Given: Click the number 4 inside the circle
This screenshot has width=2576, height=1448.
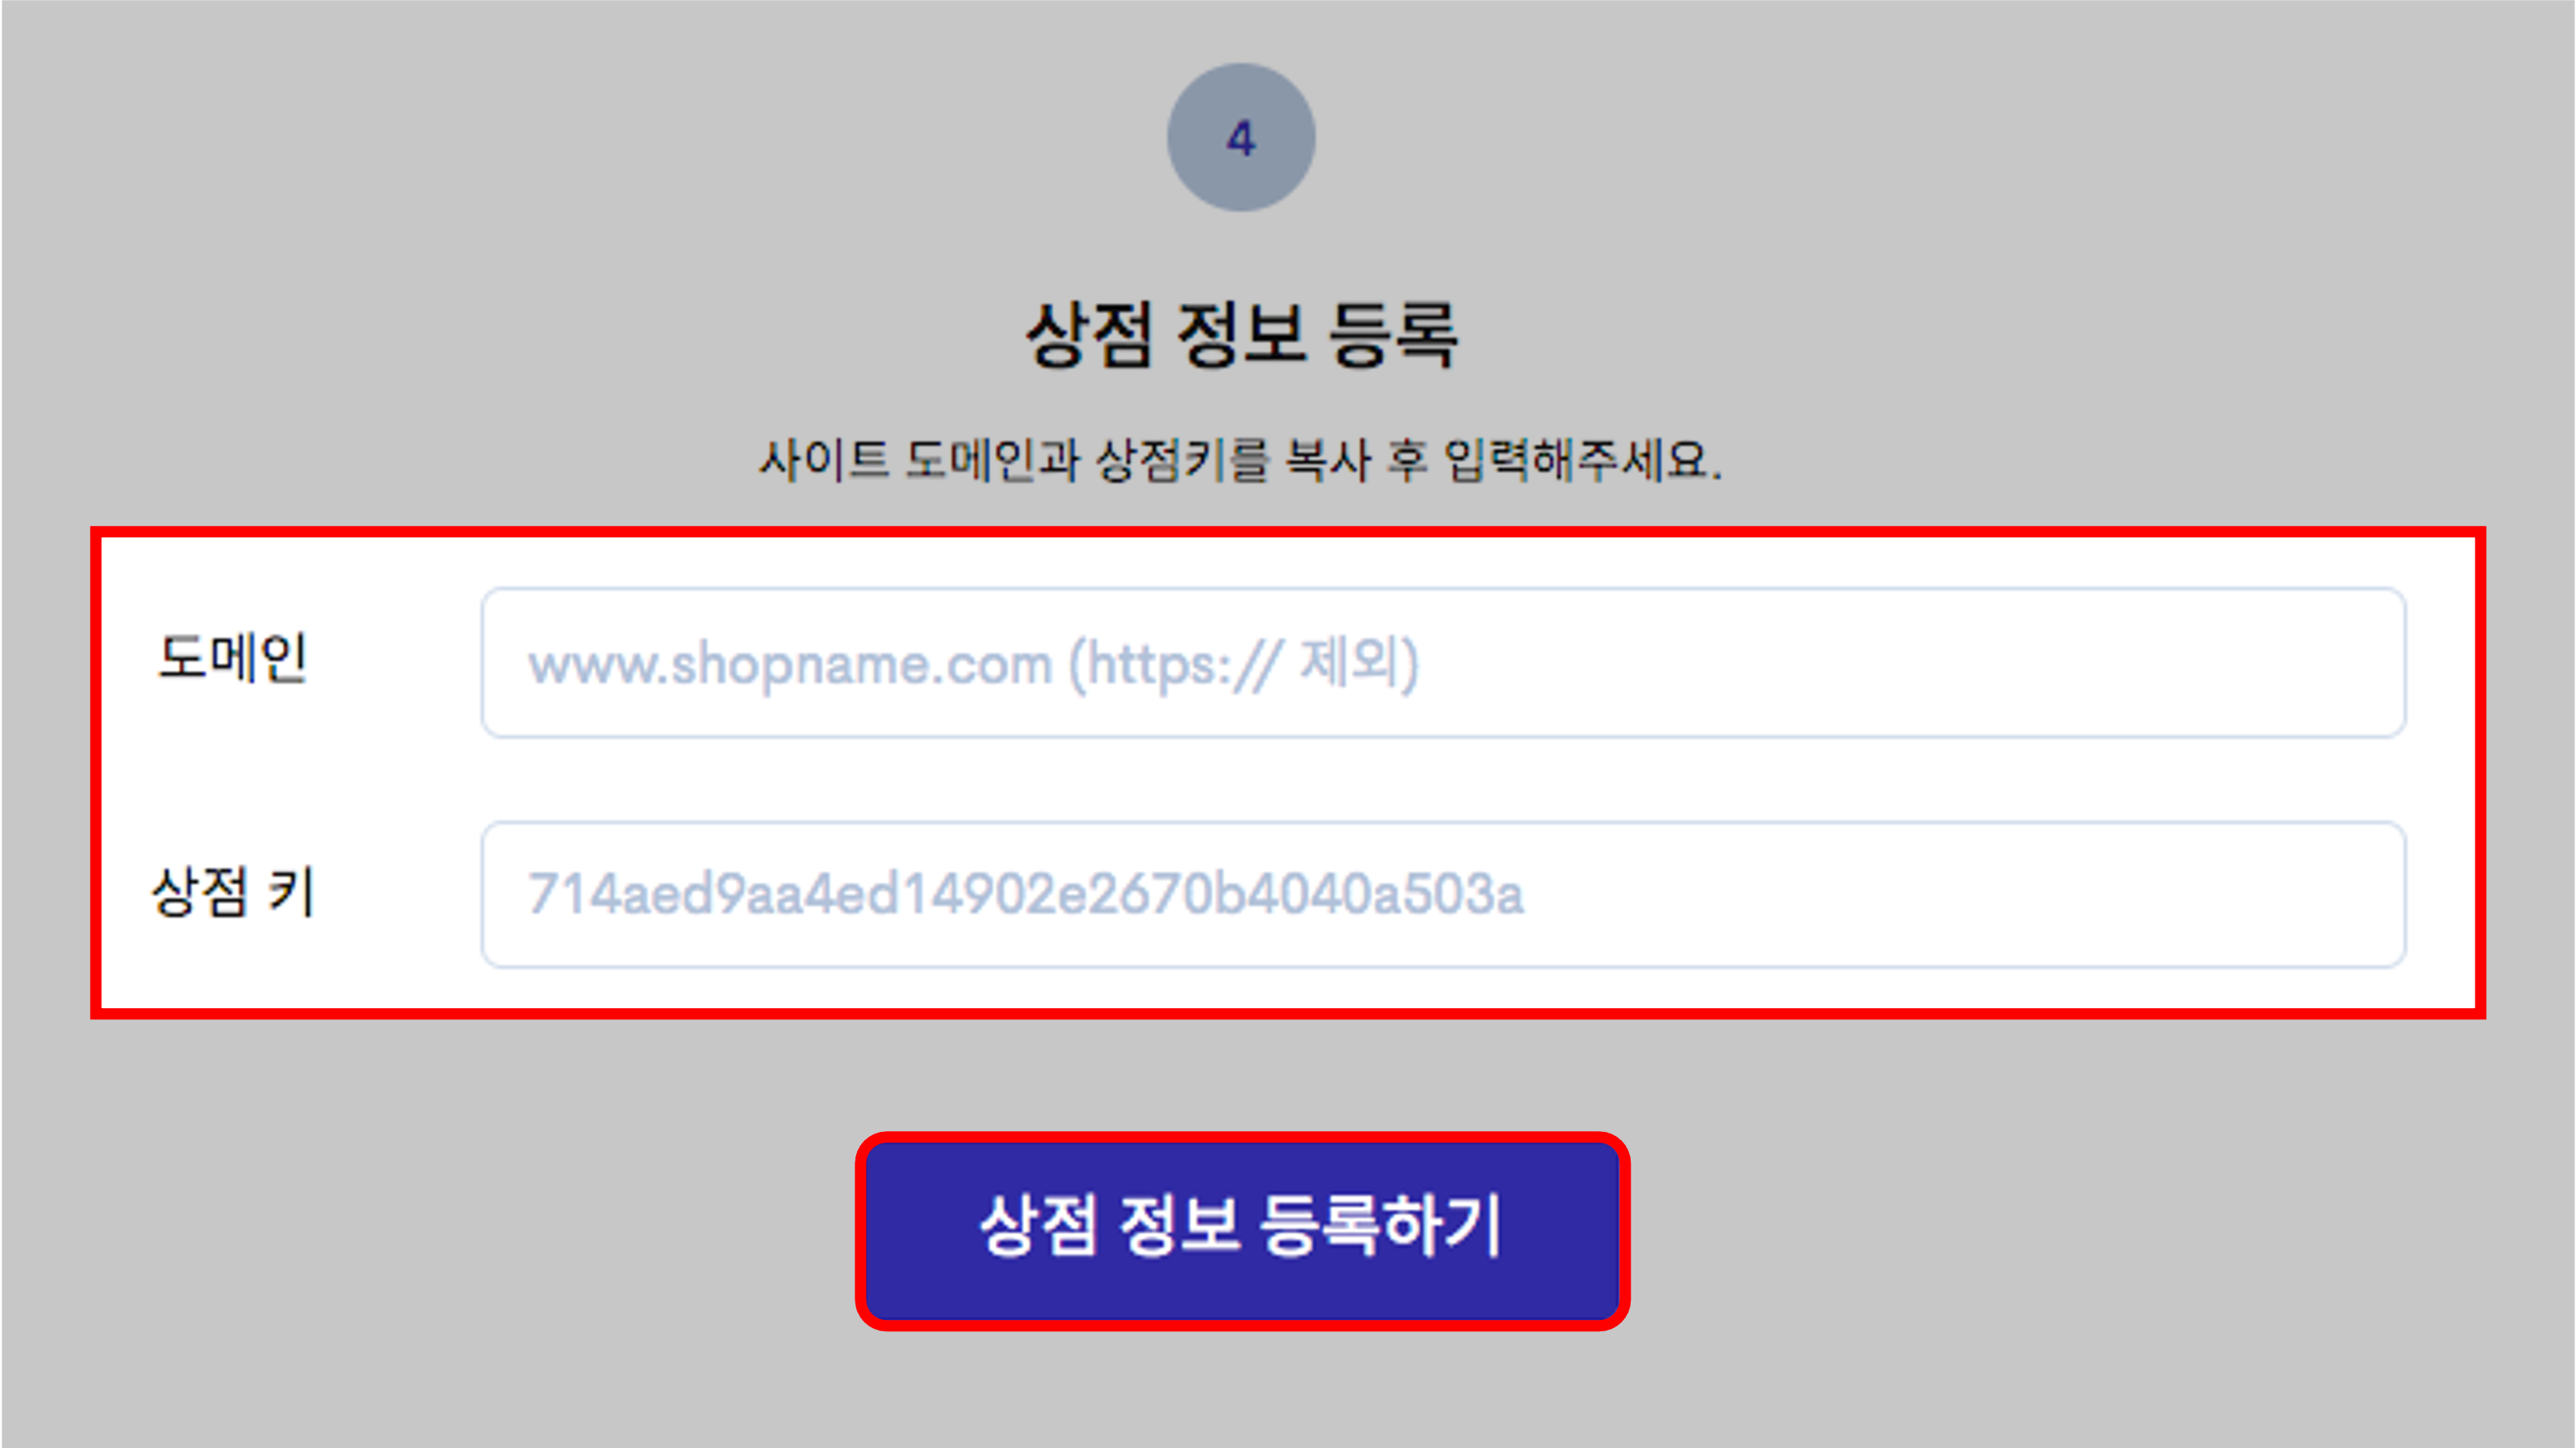Looking at the screenshot, I should click(x=1241, y=138).
